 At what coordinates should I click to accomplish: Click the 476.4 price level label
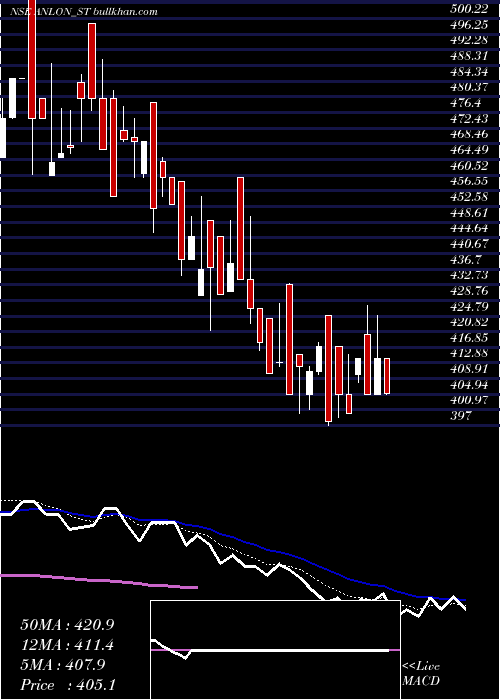click(x=466, y=103)
